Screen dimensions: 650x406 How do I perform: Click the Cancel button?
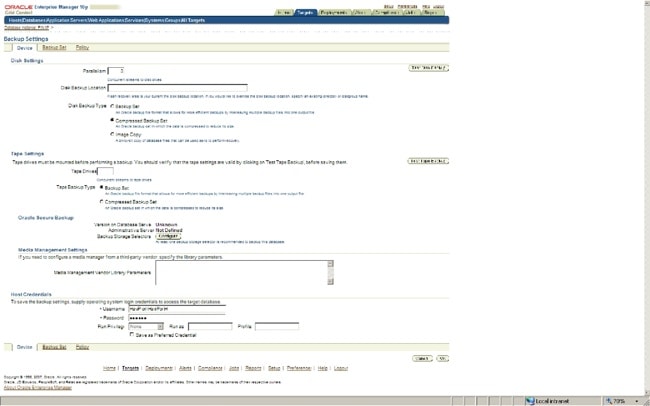pyautogui.click(x=422, y=358)
